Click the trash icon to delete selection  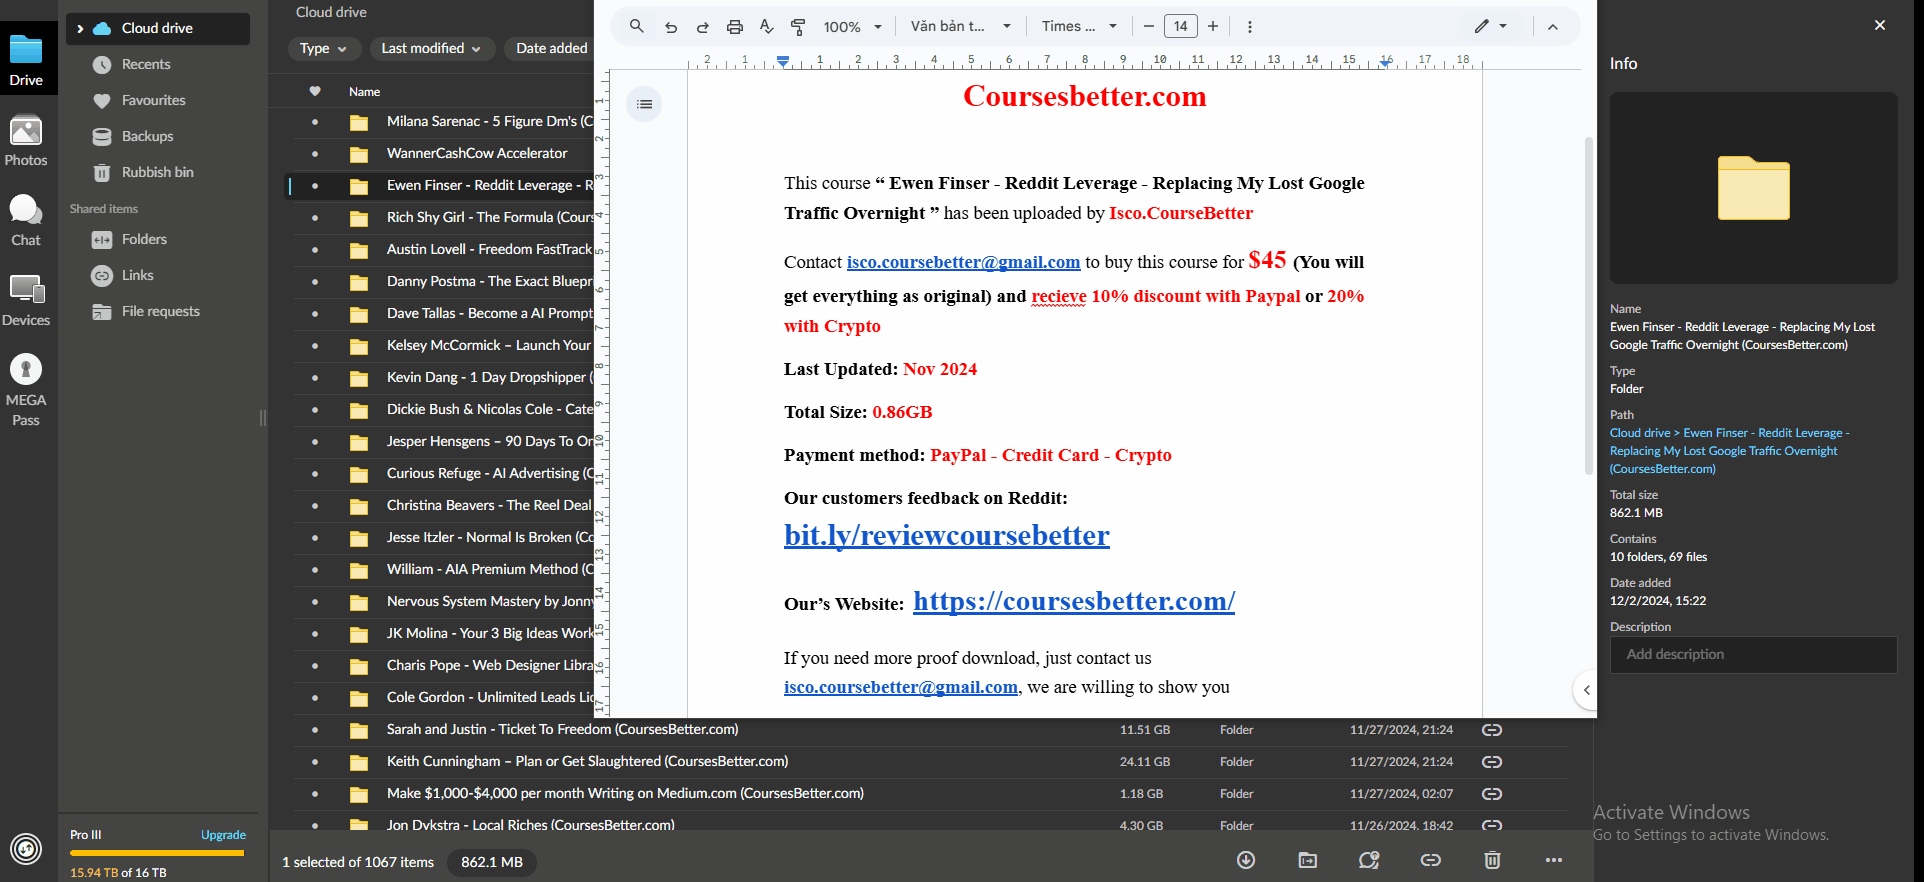click(x=1492, y=860)
